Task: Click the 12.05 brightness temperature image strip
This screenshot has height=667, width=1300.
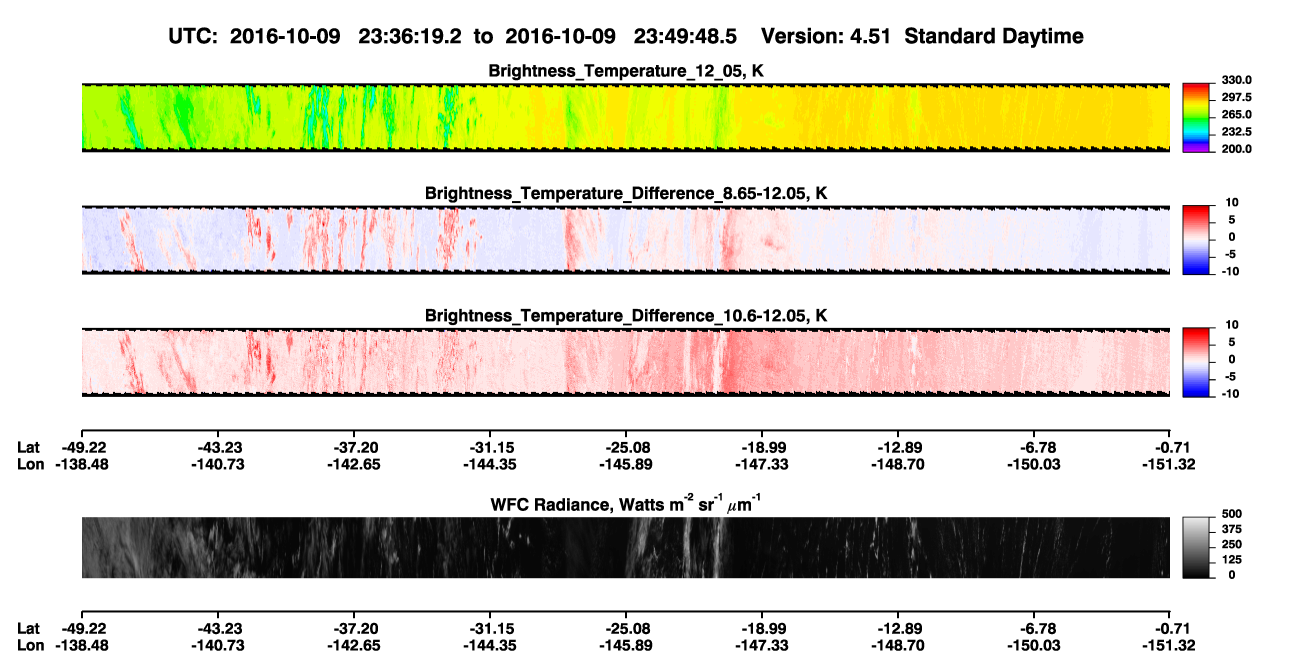Action: coord(626,117)
